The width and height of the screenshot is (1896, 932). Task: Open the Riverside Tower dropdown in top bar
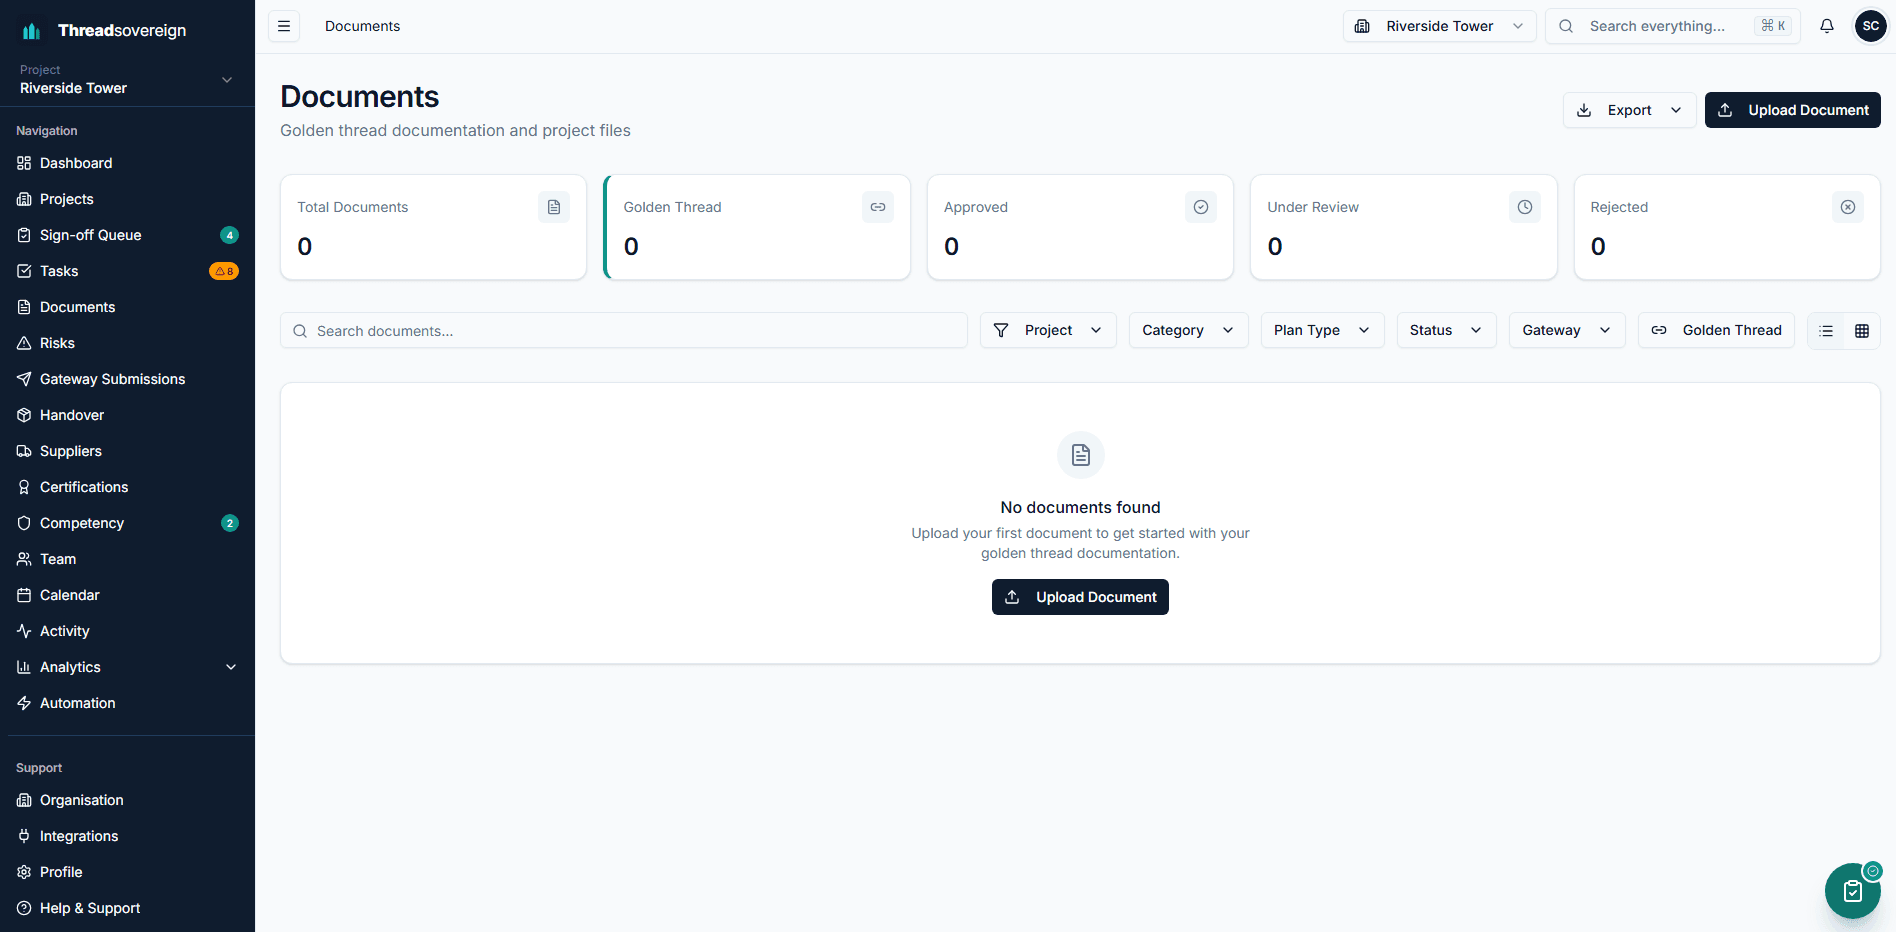tap(1439, 26)
